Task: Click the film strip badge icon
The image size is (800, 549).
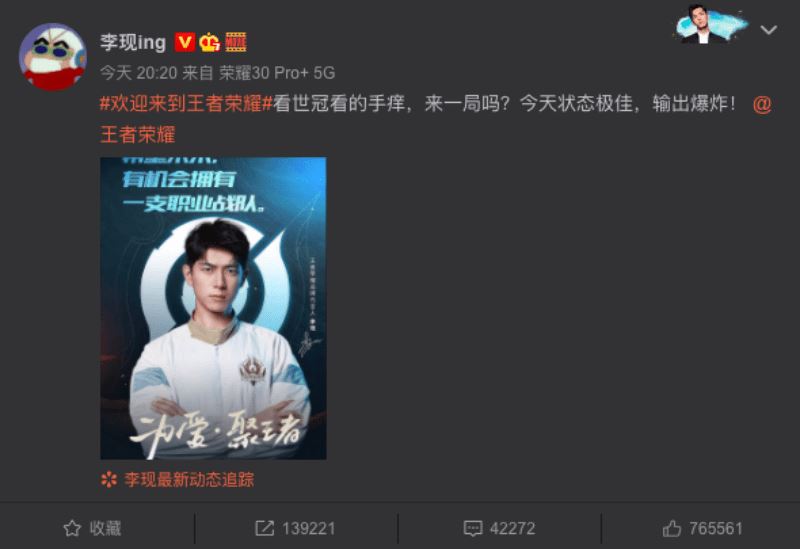Action: pos(236,42)
